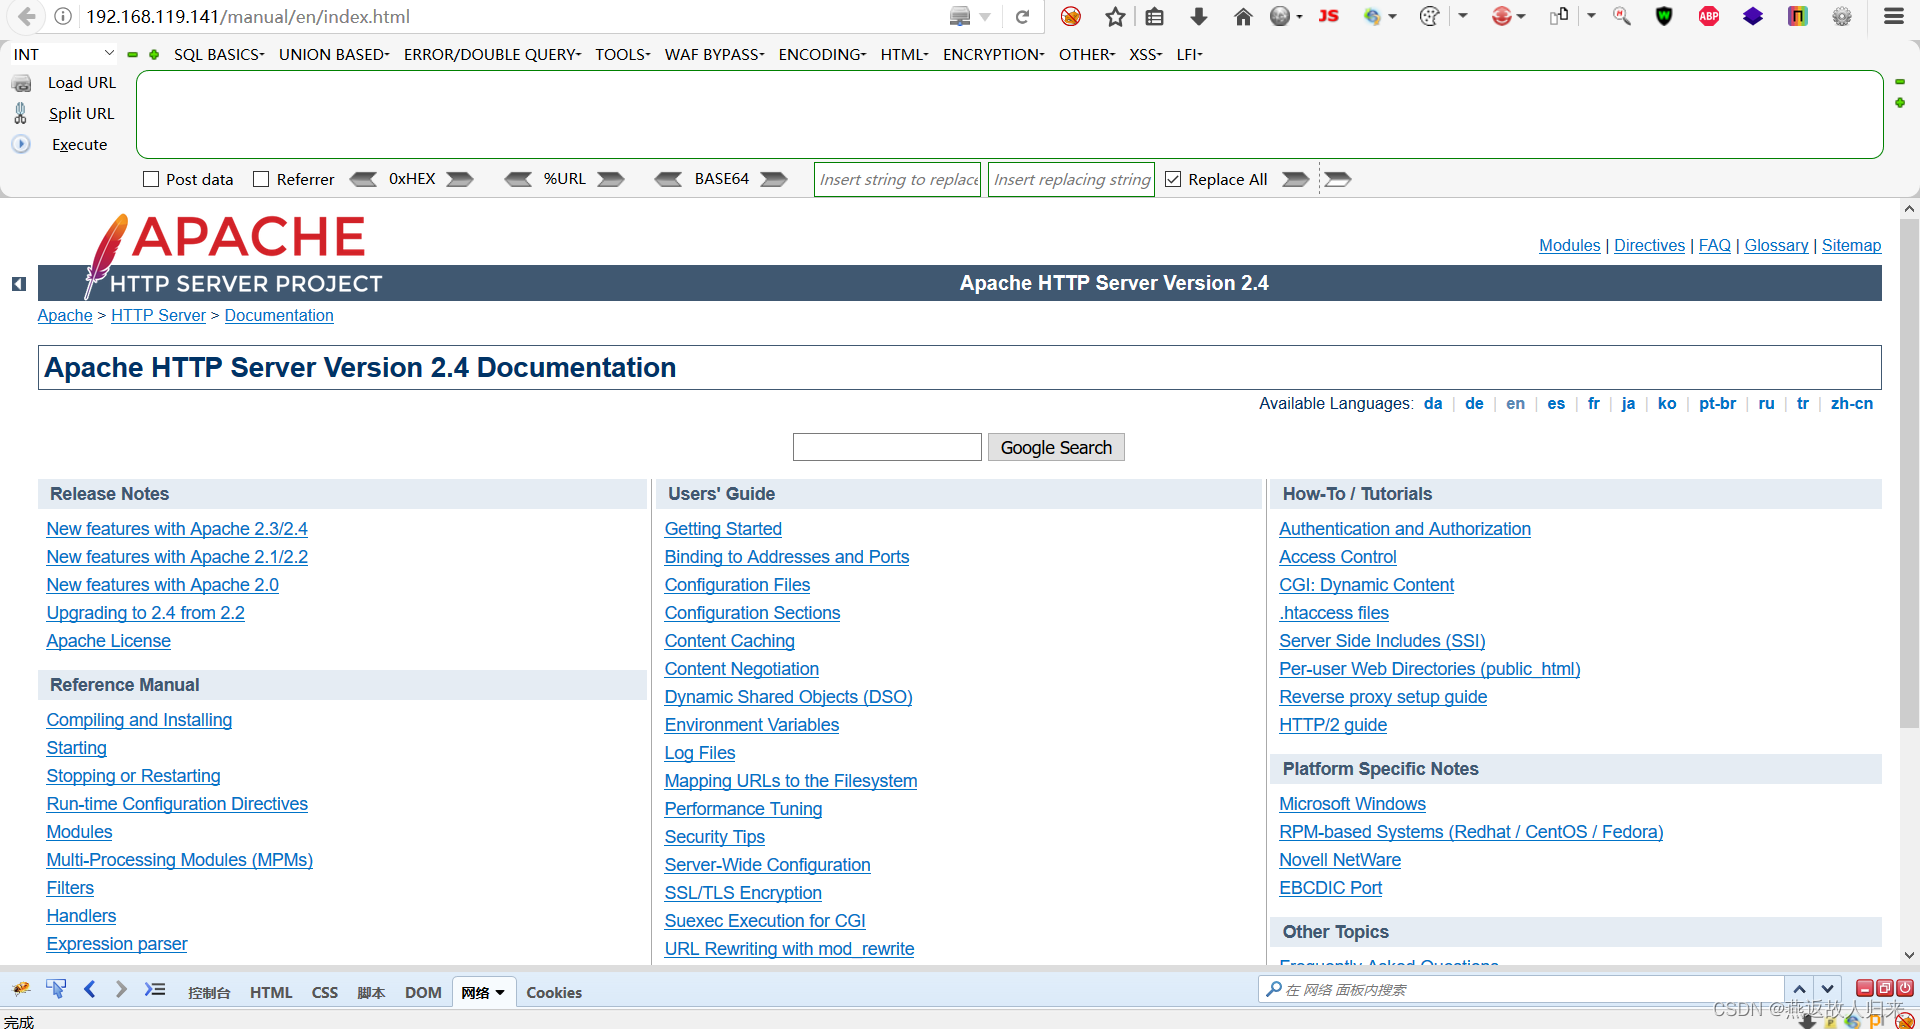Switch to the Firebug 脚本 tab

pyautogui.click(x=371, y=992)
